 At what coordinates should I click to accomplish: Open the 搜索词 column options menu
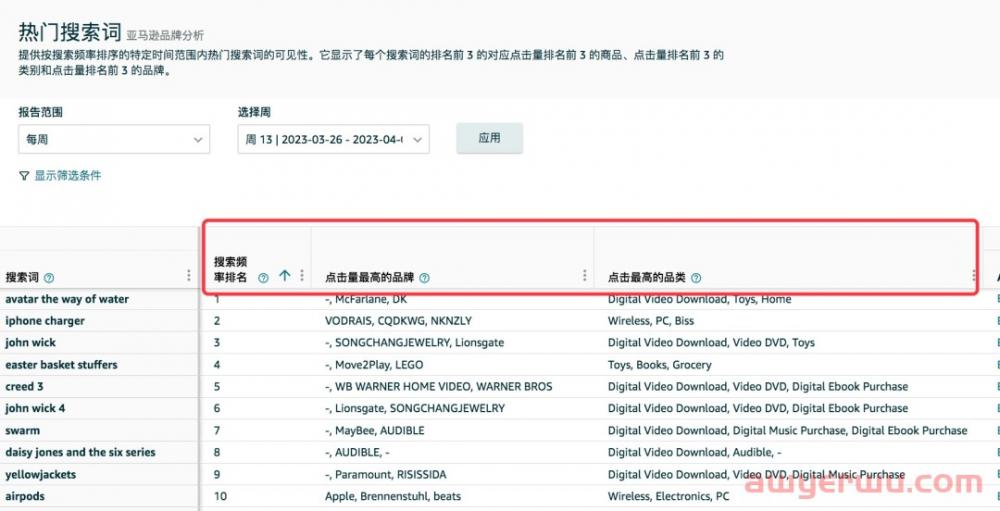pos(189,276)
